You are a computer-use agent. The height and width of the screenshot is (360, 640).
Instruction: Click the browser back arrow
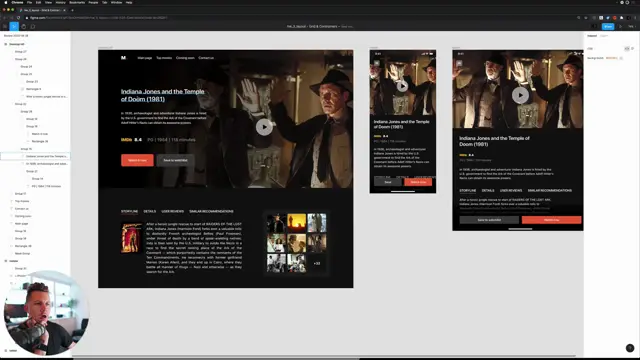(4, 18)
